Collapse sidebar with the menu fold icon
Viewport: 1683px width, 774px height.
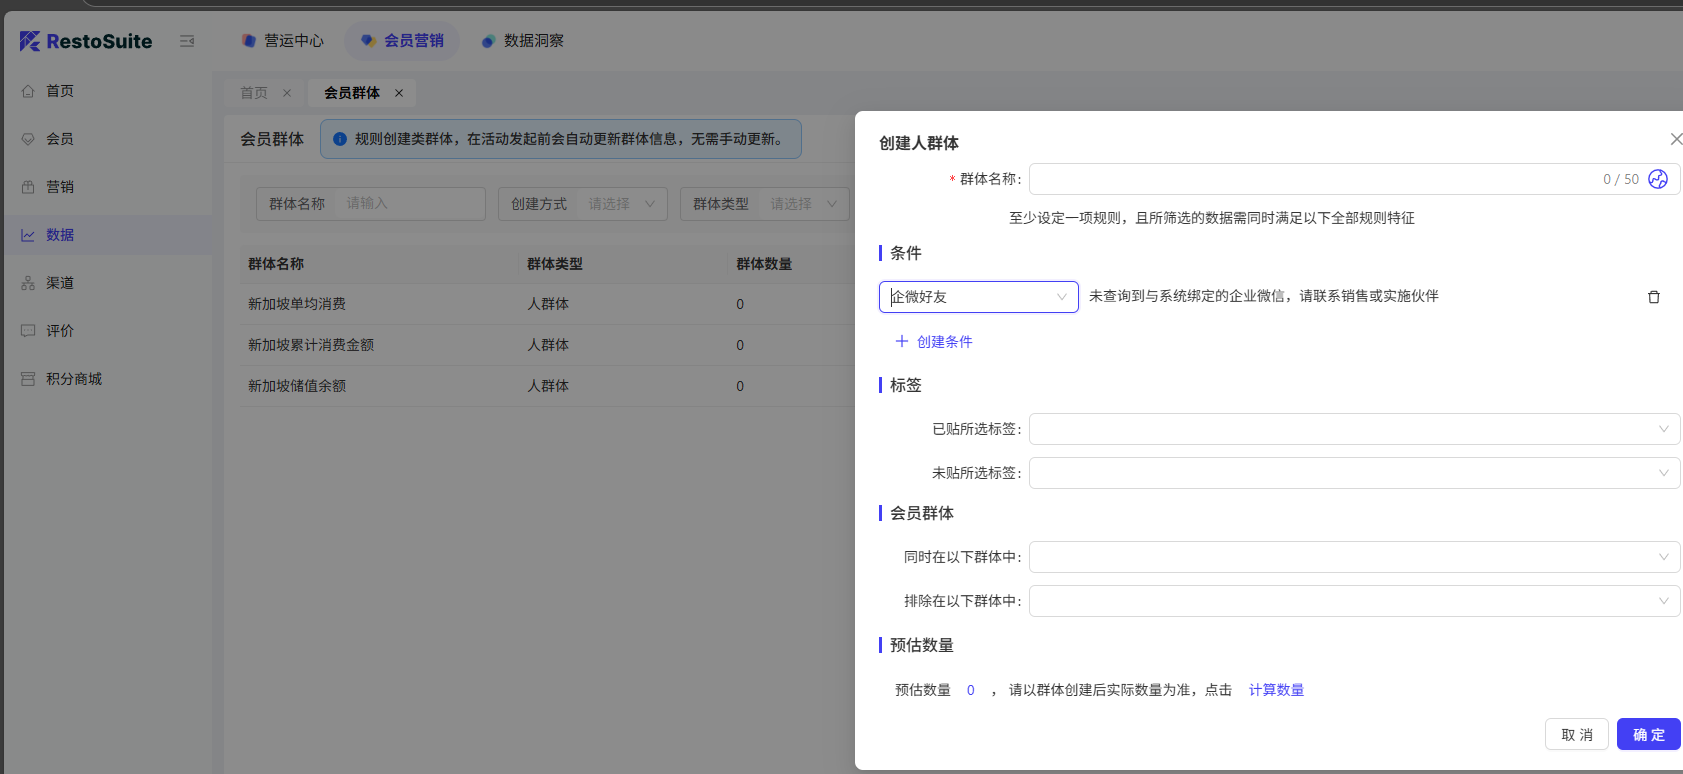pos(187,41)
